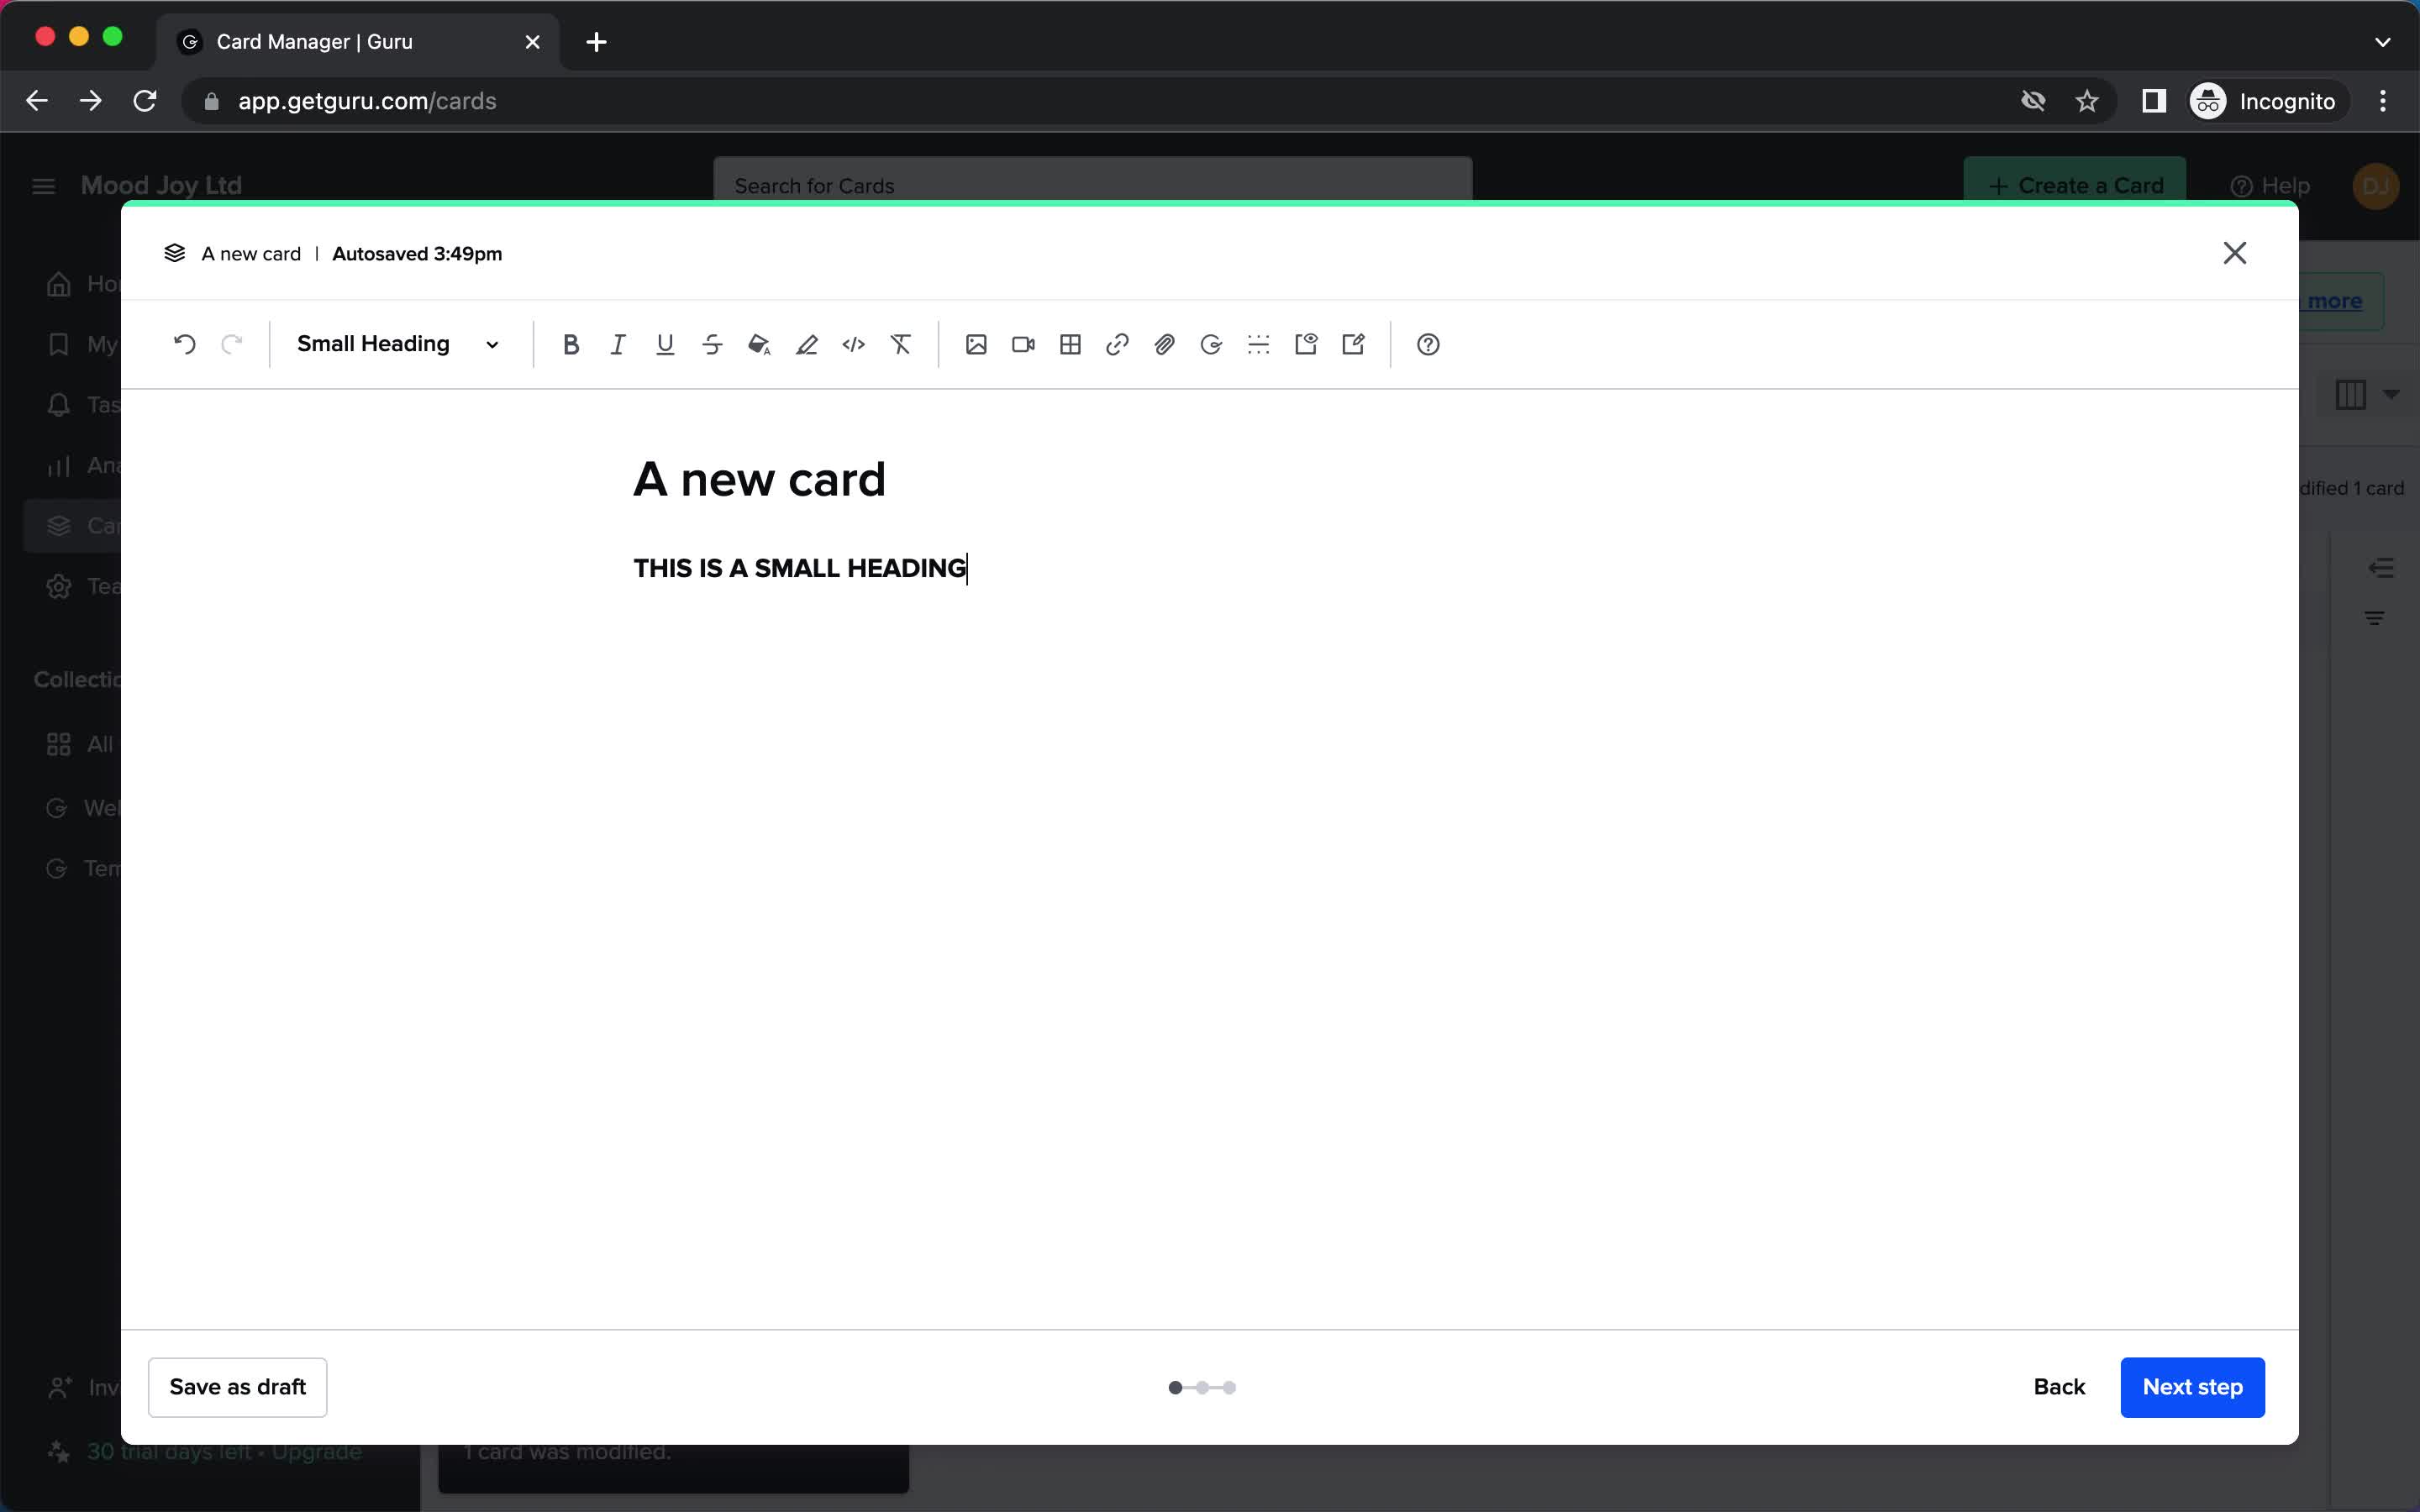Click the card title input field
This screenshot has height=1512, width=2420.
[758, 479]
